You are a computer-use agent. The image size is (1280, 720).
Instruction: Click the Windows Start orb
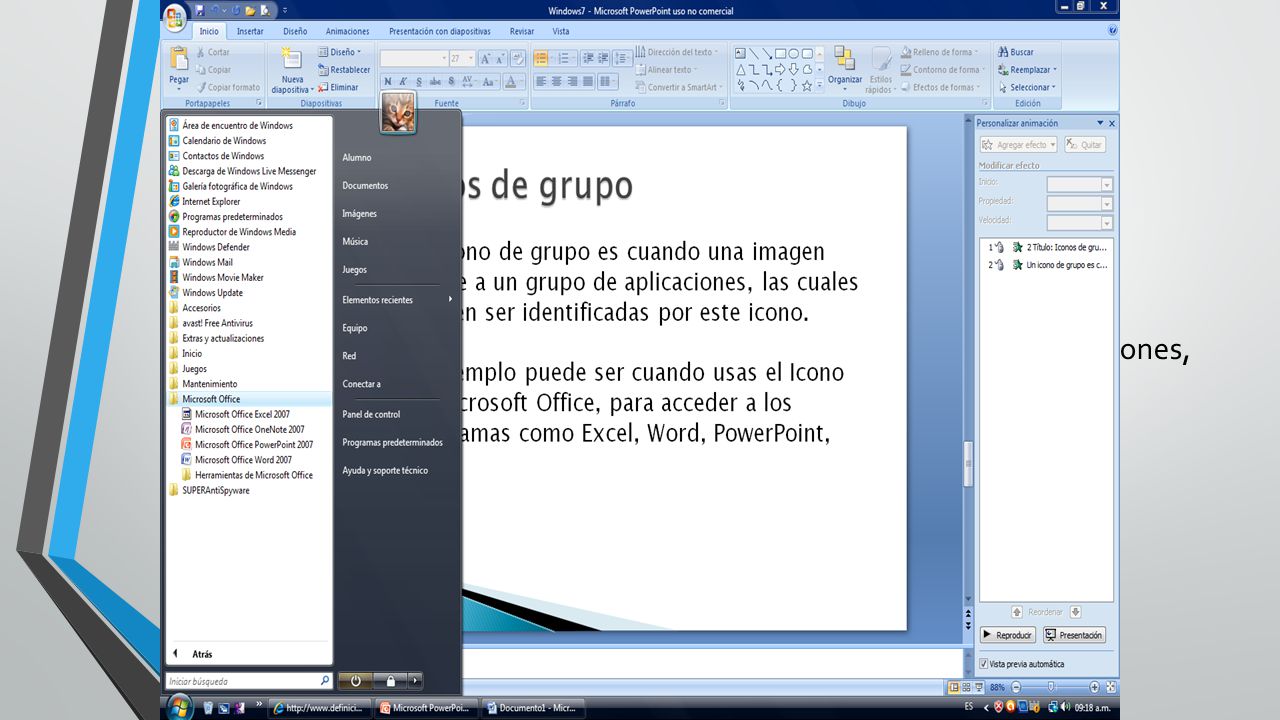pyautogui.click(x=179, y=707)
